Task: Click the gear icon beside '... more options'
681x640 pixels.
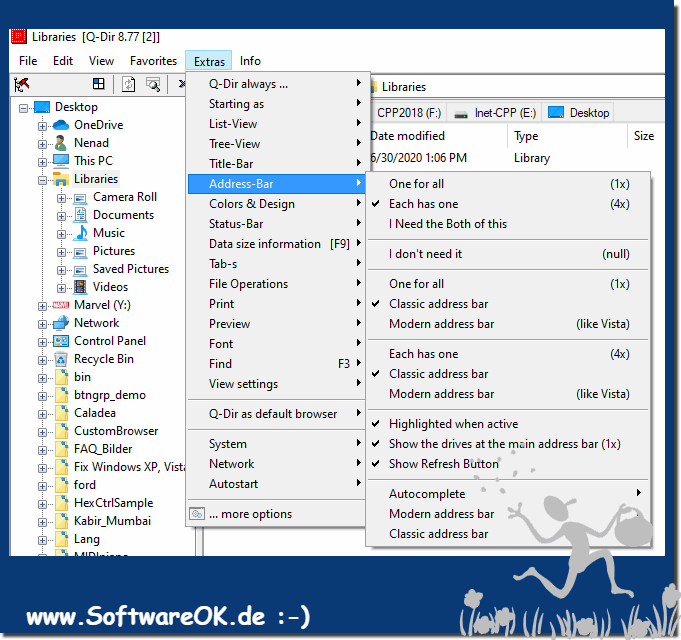Action: [x=197, y=514]
